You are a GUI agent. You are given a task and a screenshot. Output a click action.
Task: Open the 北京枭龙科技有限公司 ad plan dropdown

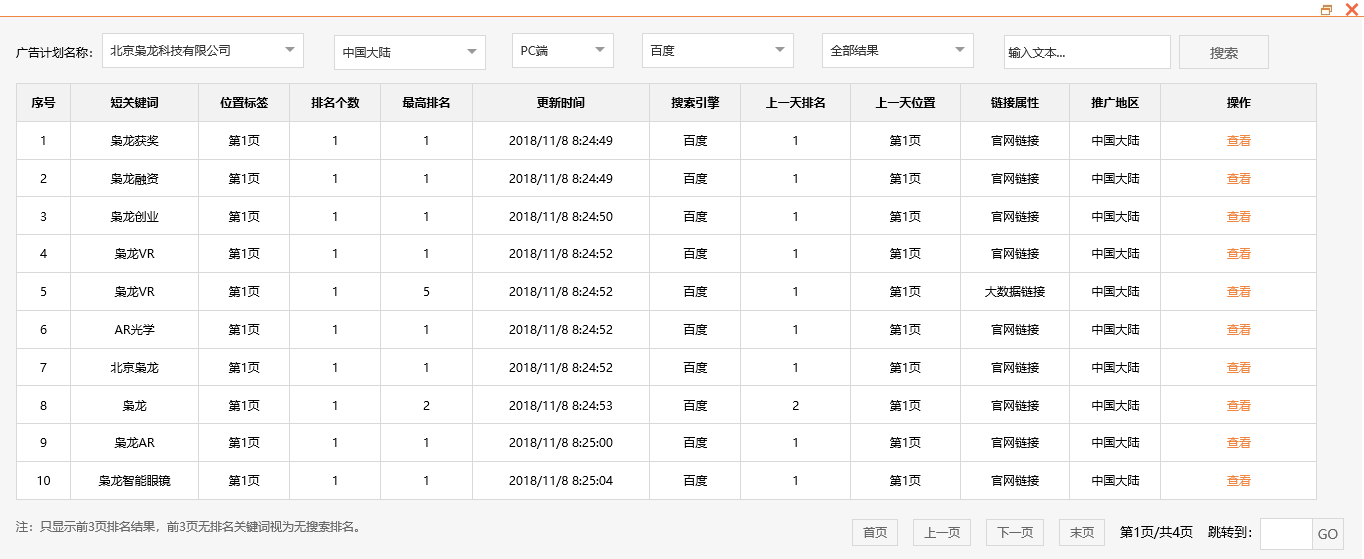click(203, 50)
